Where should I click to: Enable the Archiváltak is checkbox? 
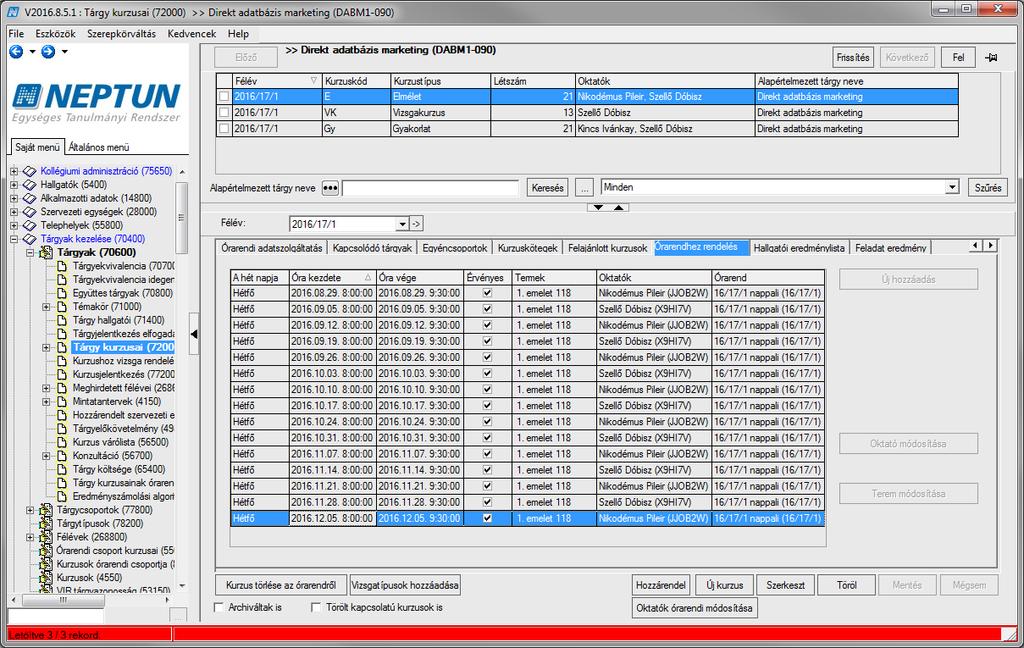point(219,608)
